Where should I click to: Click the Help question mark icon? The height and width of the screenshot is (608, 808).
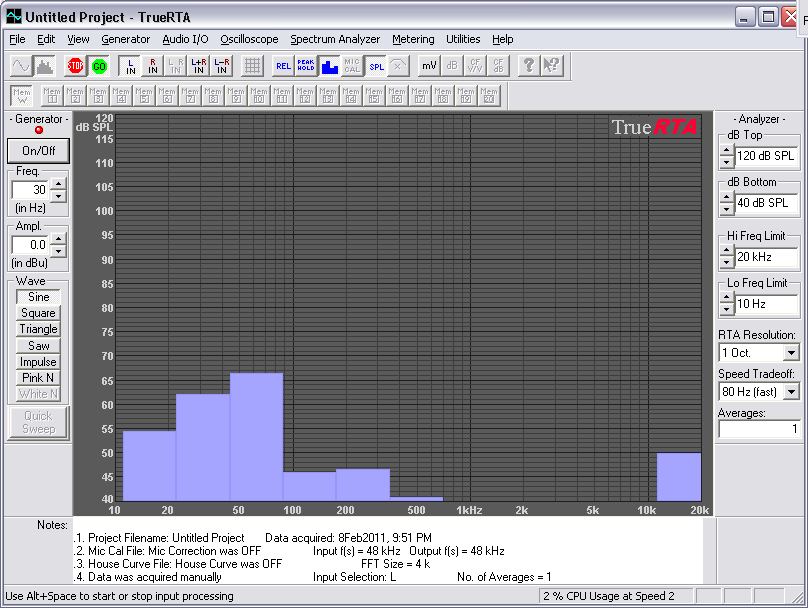(529, 66)
